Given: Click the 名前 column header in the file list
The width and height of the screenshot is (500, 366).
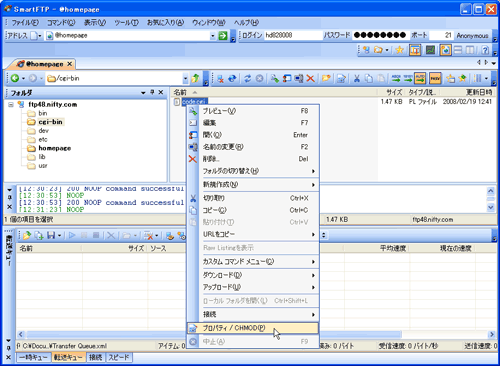Looking at the screenshot, I should (x=274, y=92).
